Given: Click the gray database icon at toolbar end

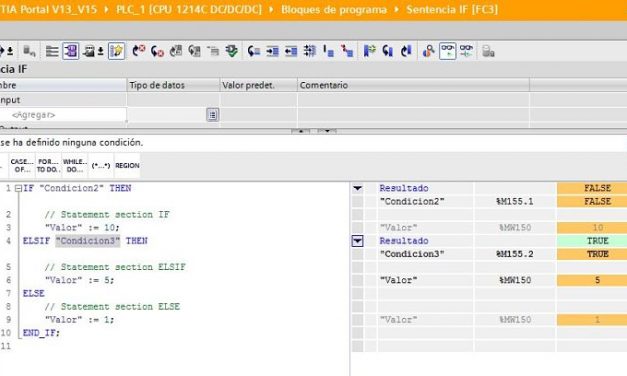Looking at the screenshot, I should coord(488,51).
